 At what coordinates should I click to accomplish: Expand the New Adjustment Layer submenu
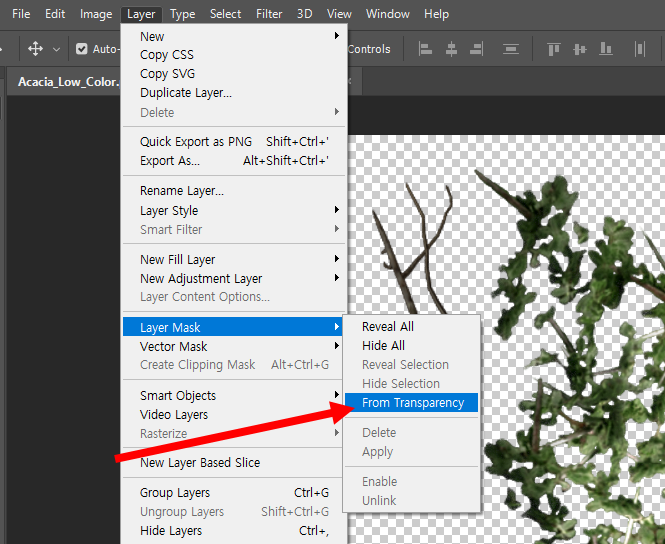click(234, 279)
